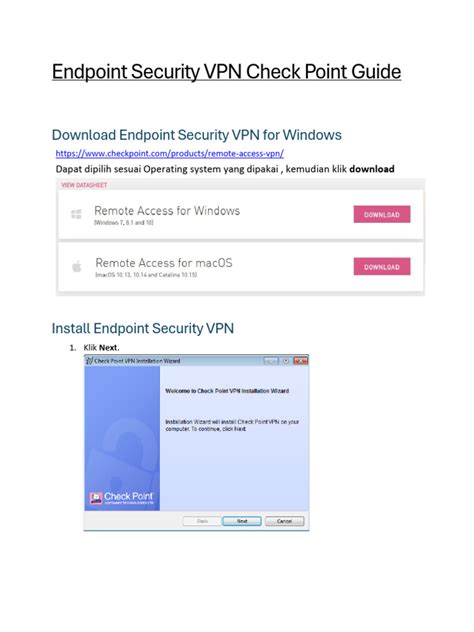Screen dimensions: 474x632
Task: Click the wizard maximize button
Action: [x=286, y=361]
